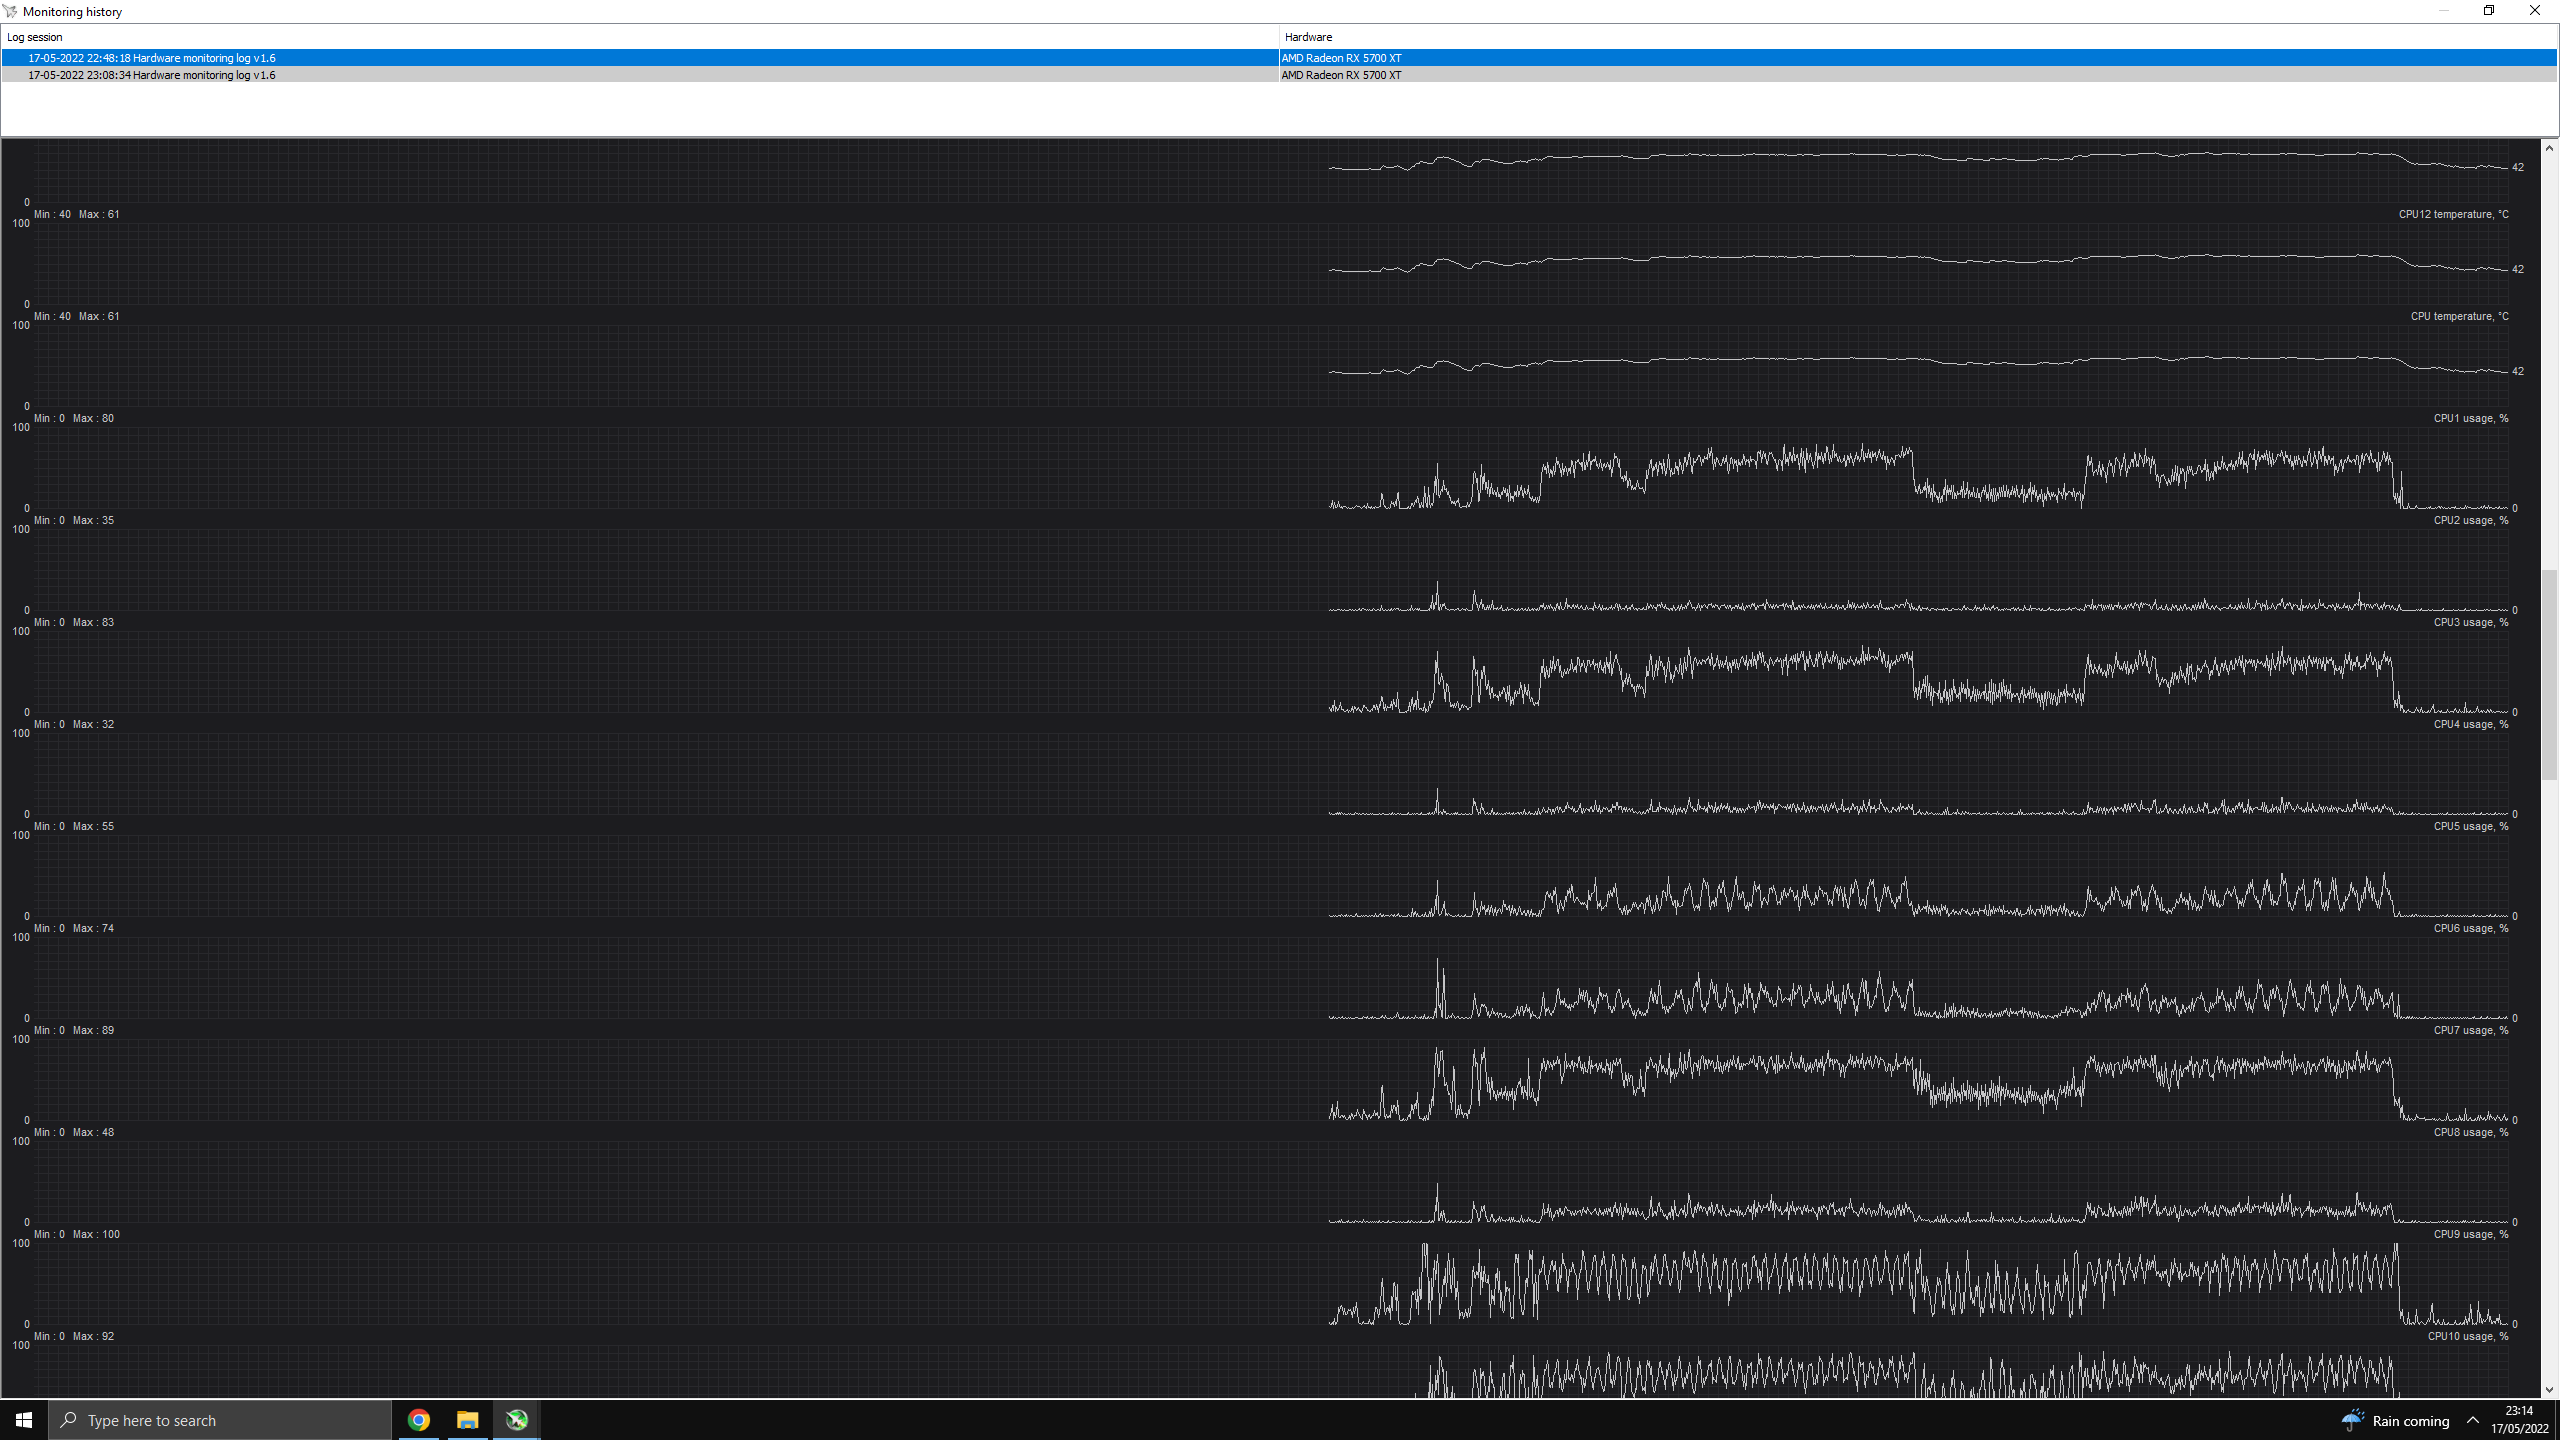Select the 22:48:18 hardware monitoring log session
Image resolution: width=2560 pixels, height=1440 pixels.
point(152,58)
